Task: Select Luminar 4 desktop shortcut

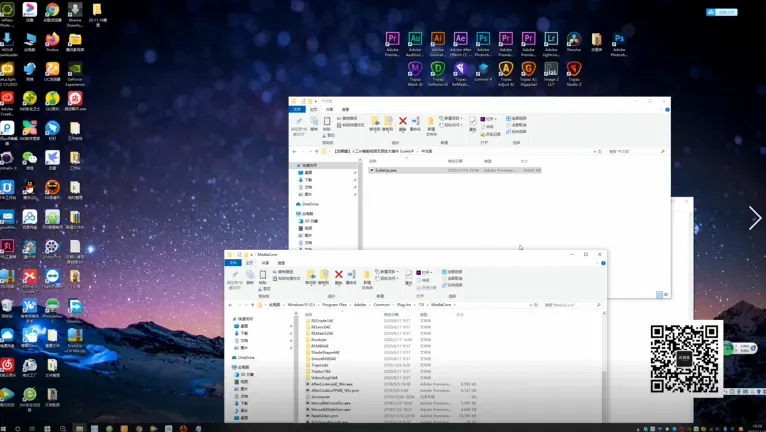Action: coord(483,71)
